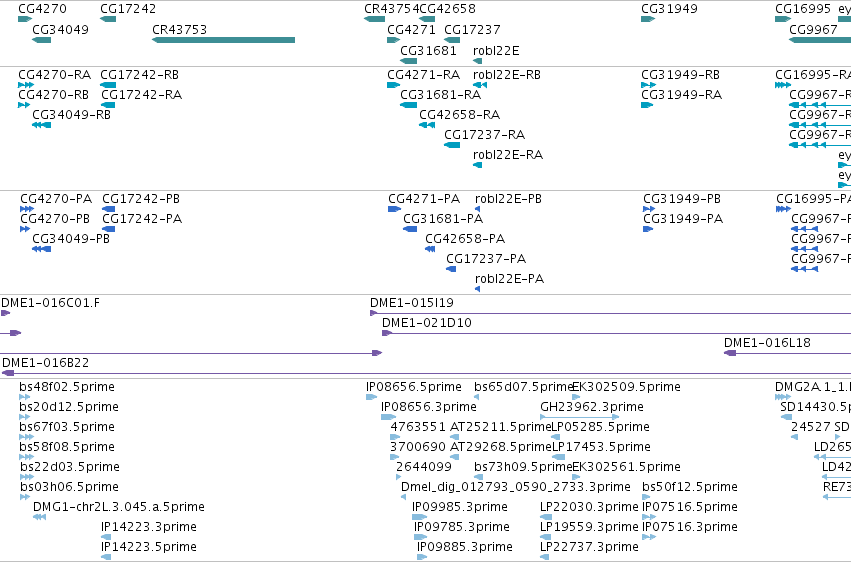Select protein CG17242-PB glyph
Viewport: 851px width, 562px height.
click(109, 209)
